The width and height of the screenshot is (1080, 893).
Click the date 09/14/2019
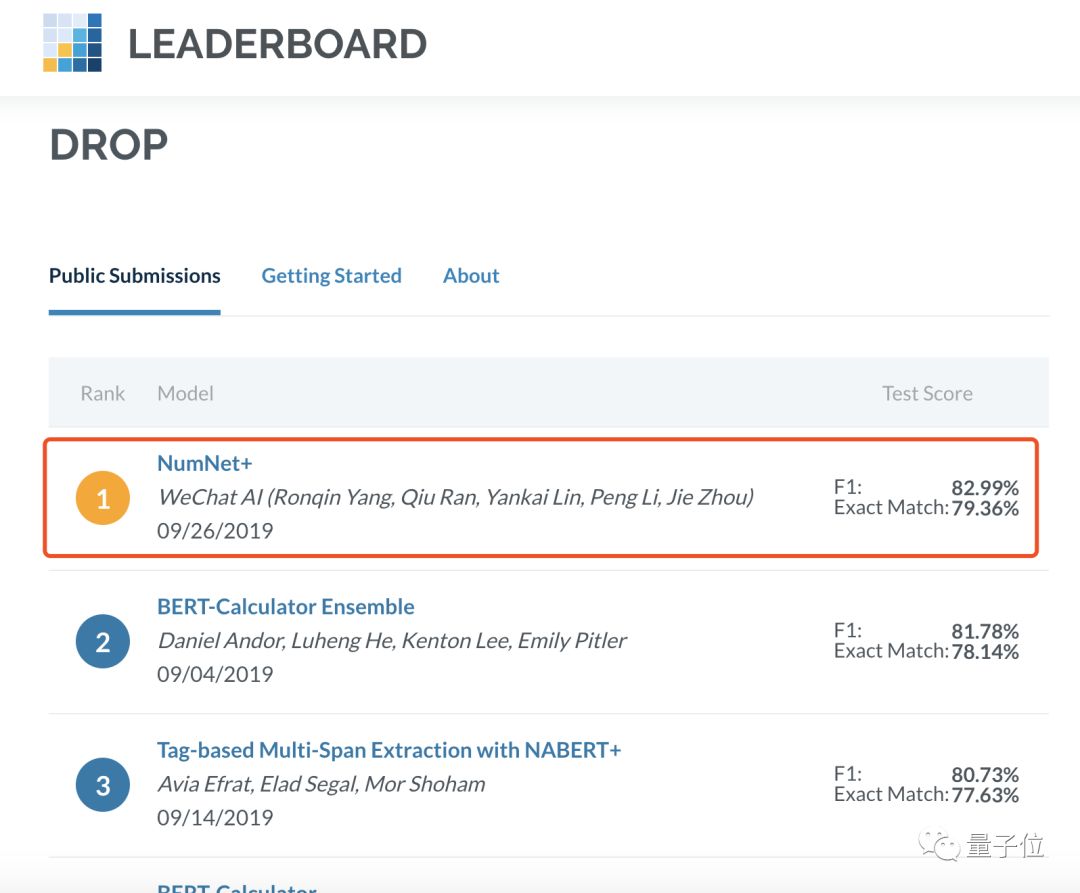point(215,817)
